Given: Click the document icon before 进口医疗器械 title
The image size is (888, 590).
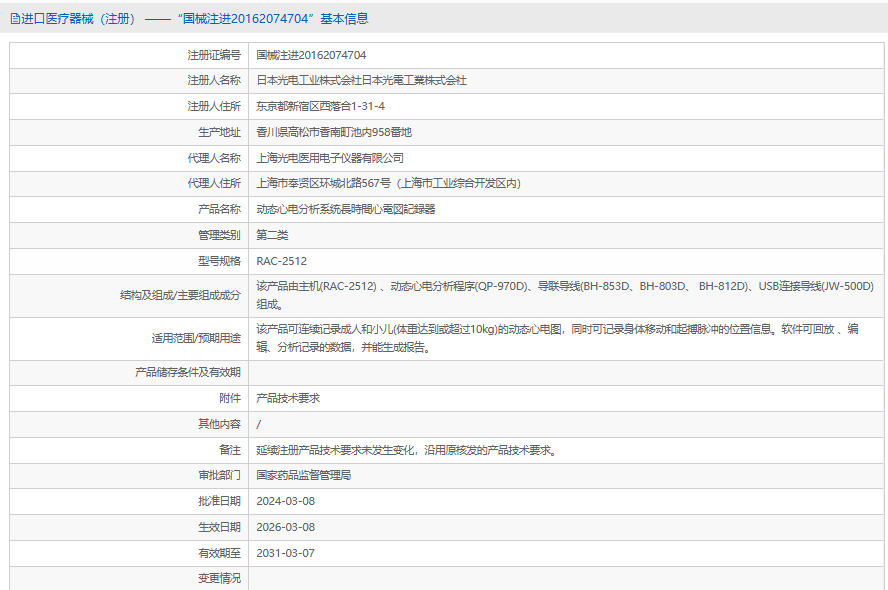Looking at the screenshot, I should (x=15, y=19).
